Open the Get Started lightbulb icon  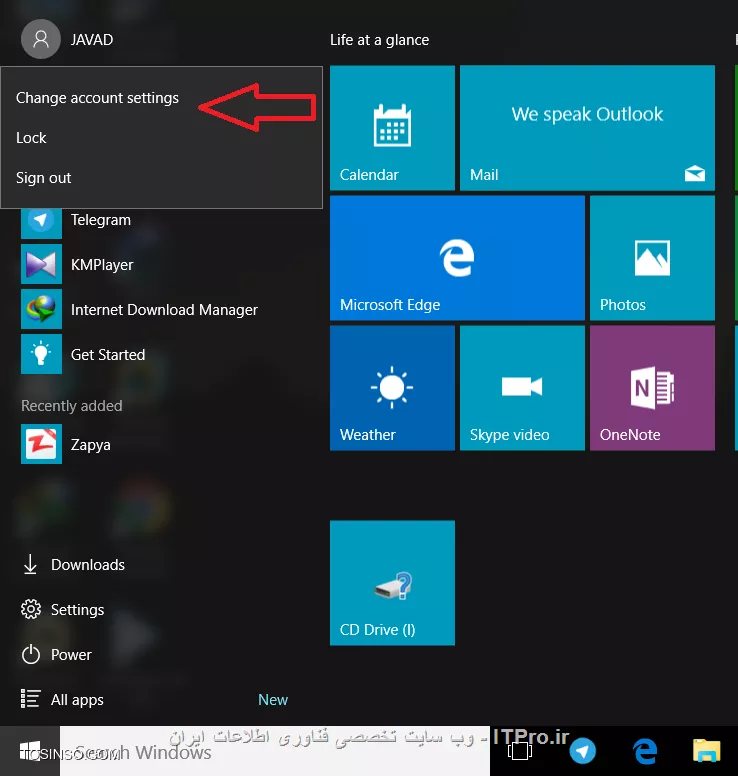pos(41,354)
